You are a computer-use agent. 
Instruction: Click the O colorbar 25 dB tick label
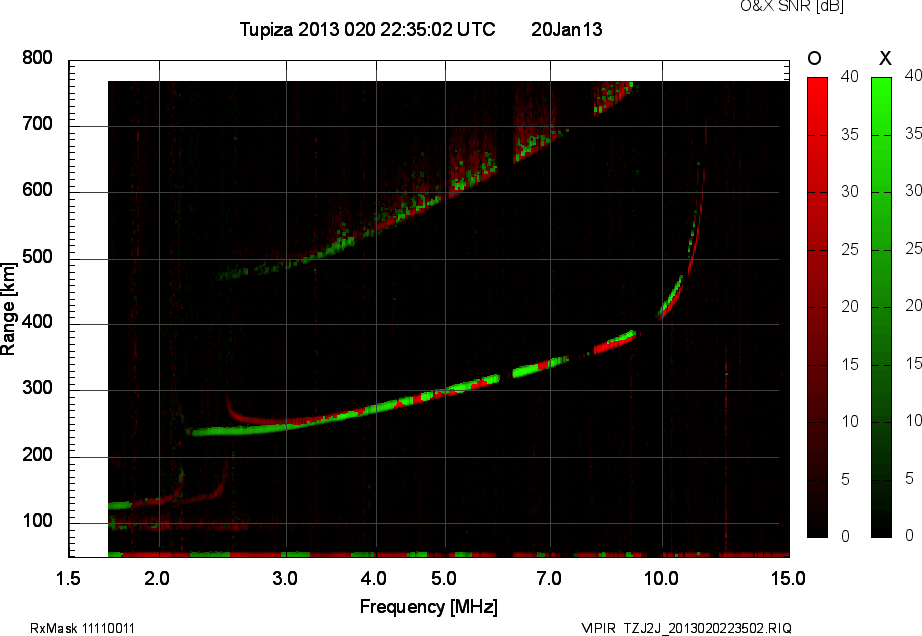849,250
